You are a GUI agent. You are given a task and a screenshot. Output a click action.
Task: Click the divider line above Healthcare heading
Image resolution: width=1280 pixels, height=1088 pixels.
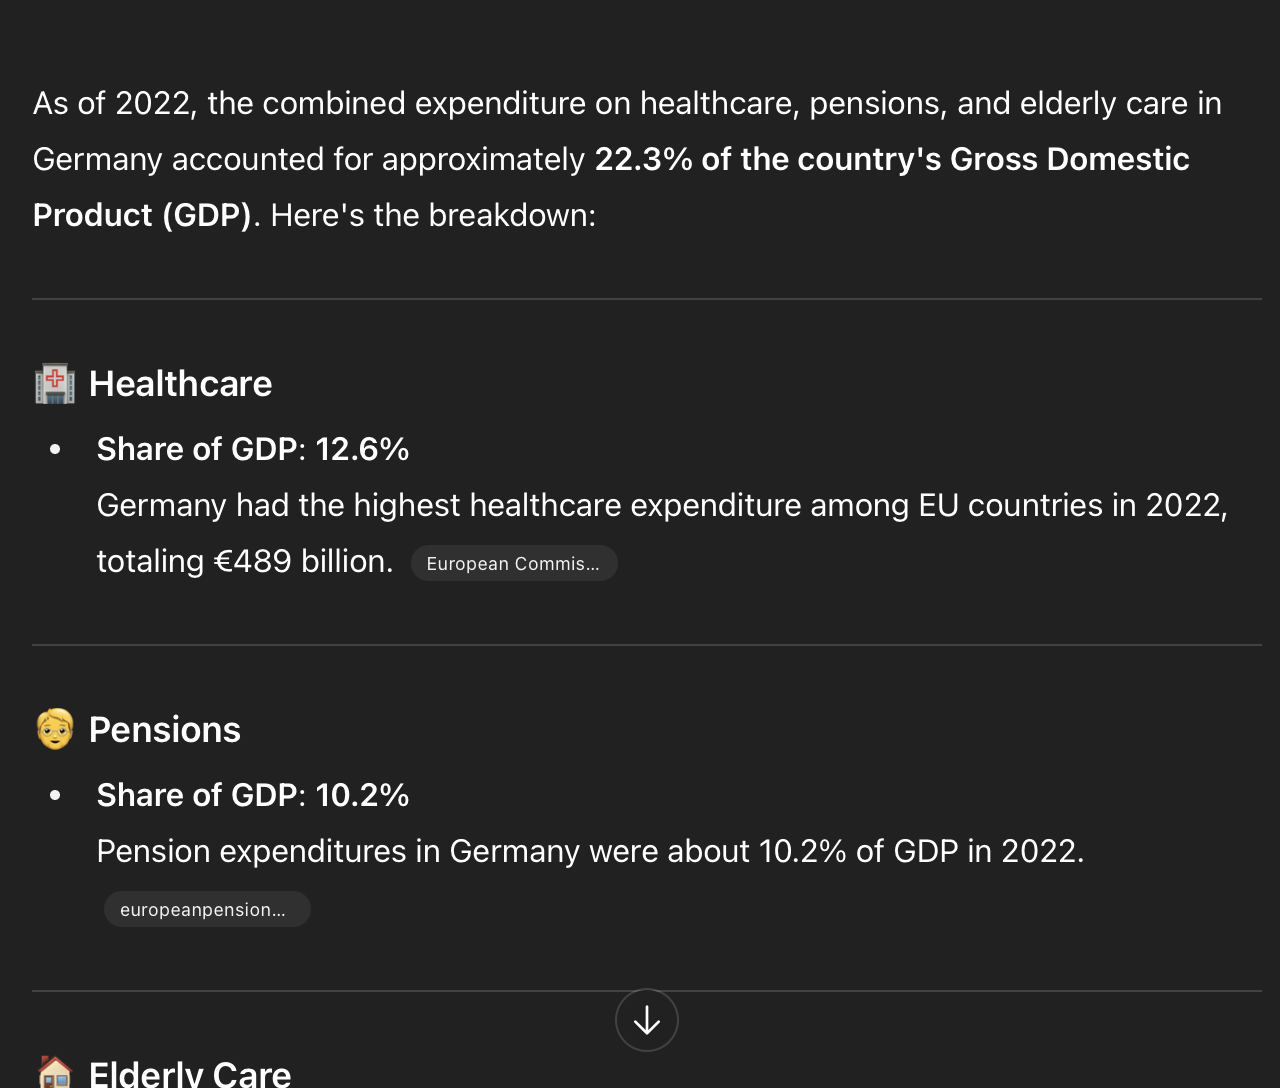[646, 299]
